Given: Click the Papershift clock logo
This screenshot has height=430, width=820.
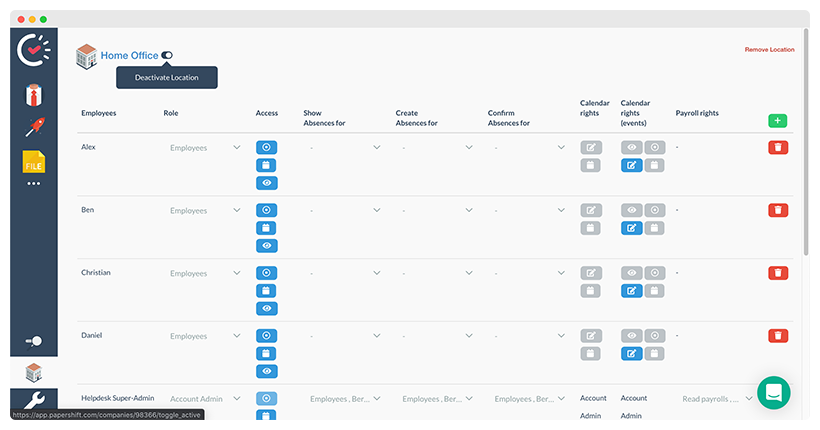Looking at the screenshot, I should point(33,50).
